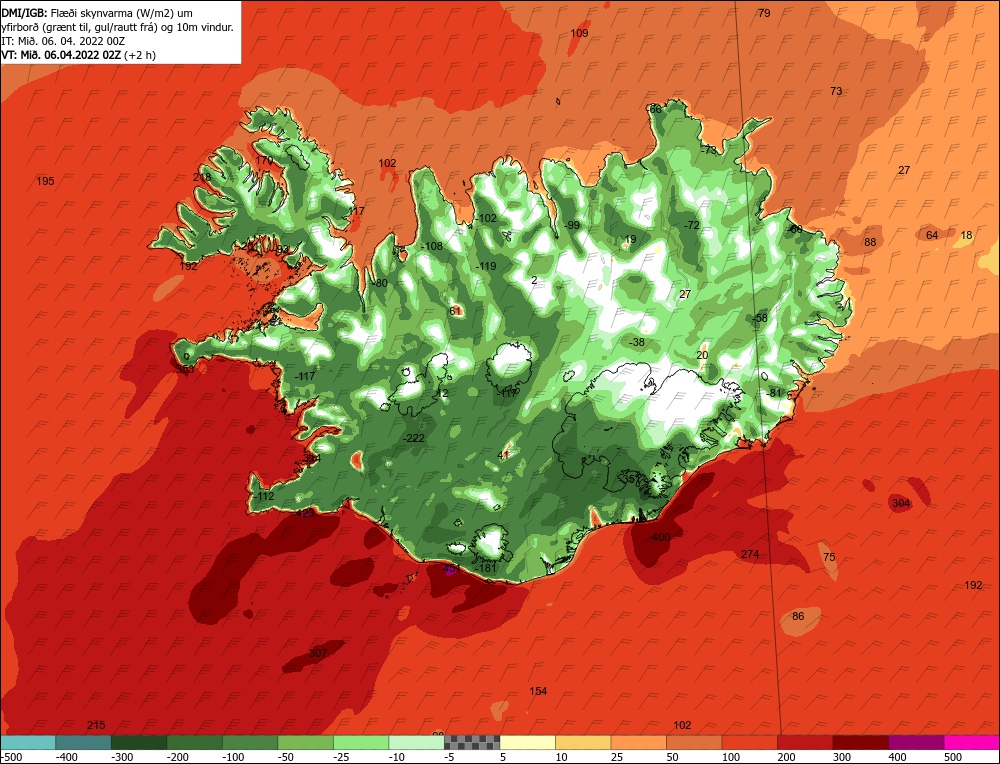This screenshot has height=764, width=1000.
Task: Select the '-300' legend label
Action: [123, 757]
